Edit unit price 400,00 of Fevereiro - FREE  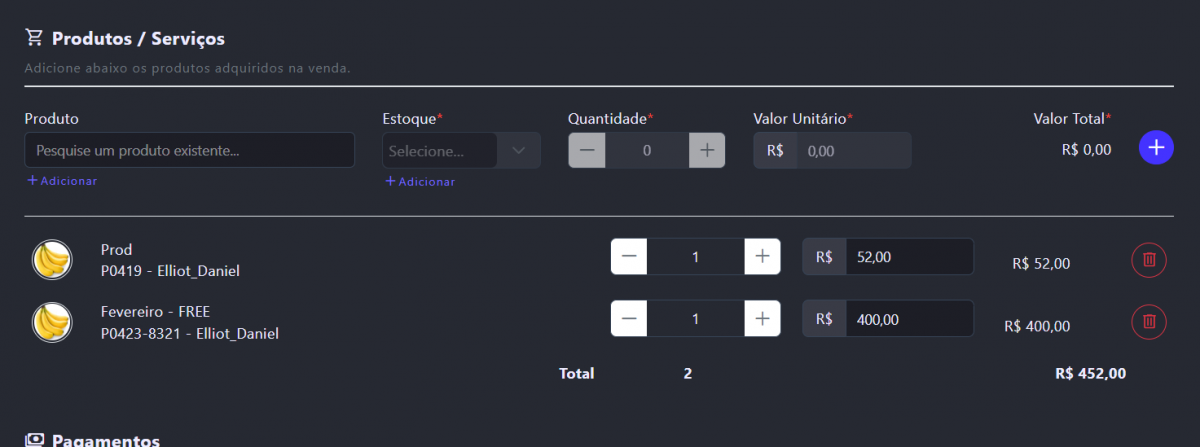coord(908,319)
